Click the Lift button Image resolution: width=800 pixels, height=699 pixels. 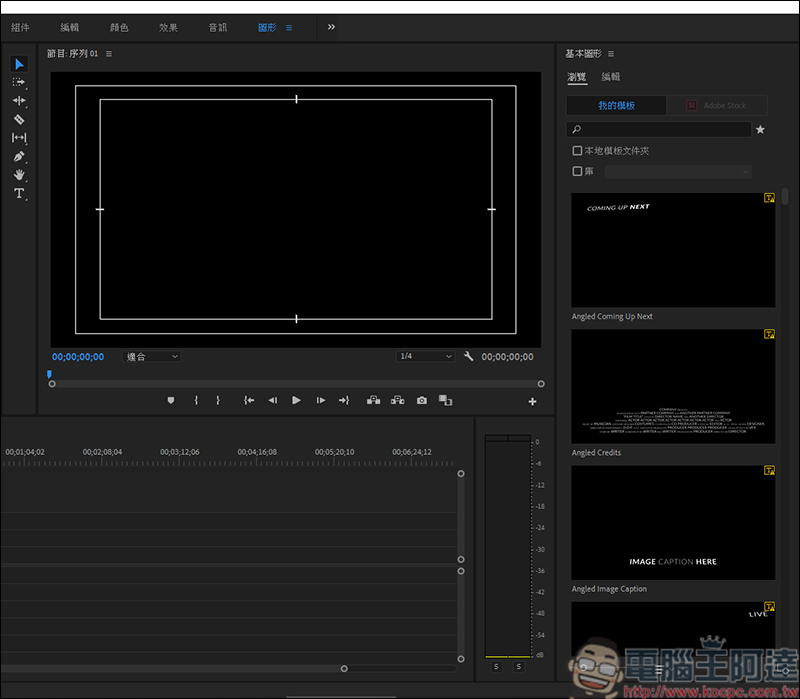pos(373,401)
